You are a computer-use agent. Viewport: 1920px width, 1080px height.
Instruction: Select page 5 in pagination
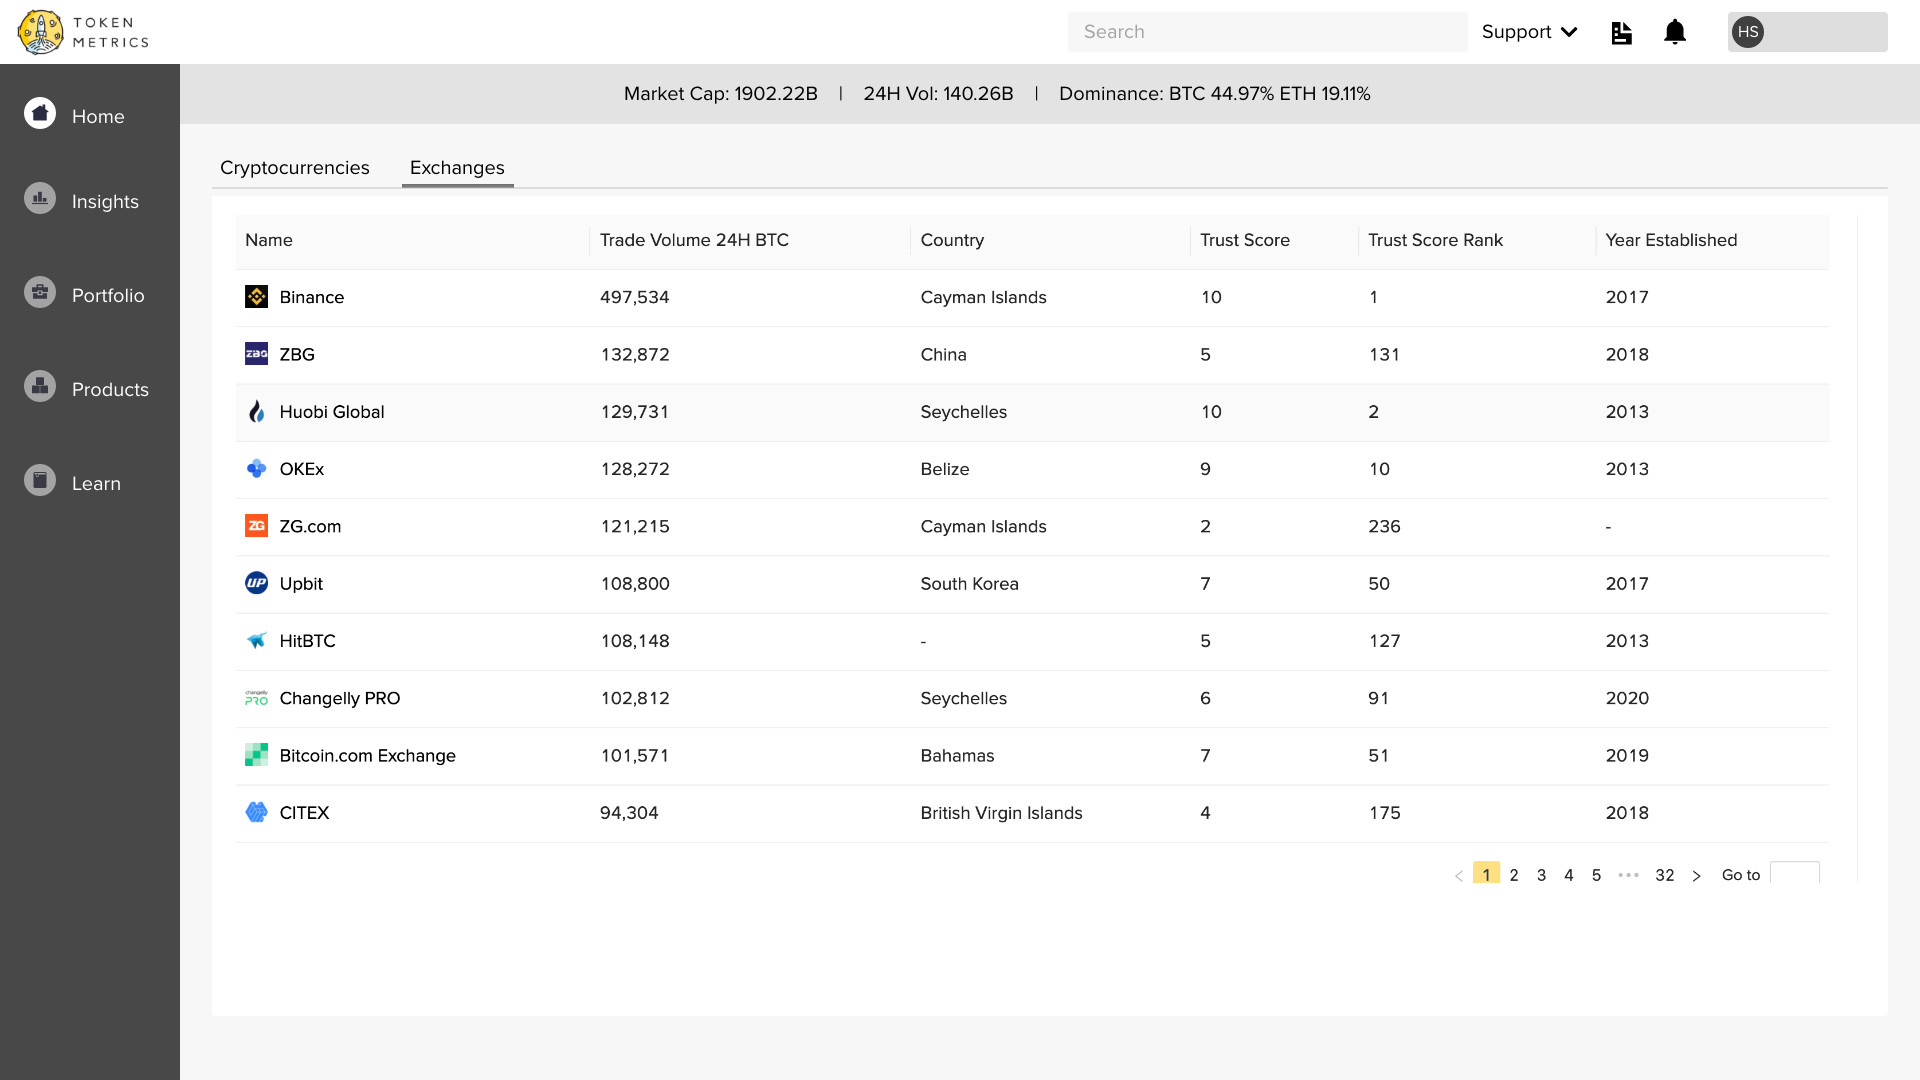pyautogui.click(x=1597, y=874)
